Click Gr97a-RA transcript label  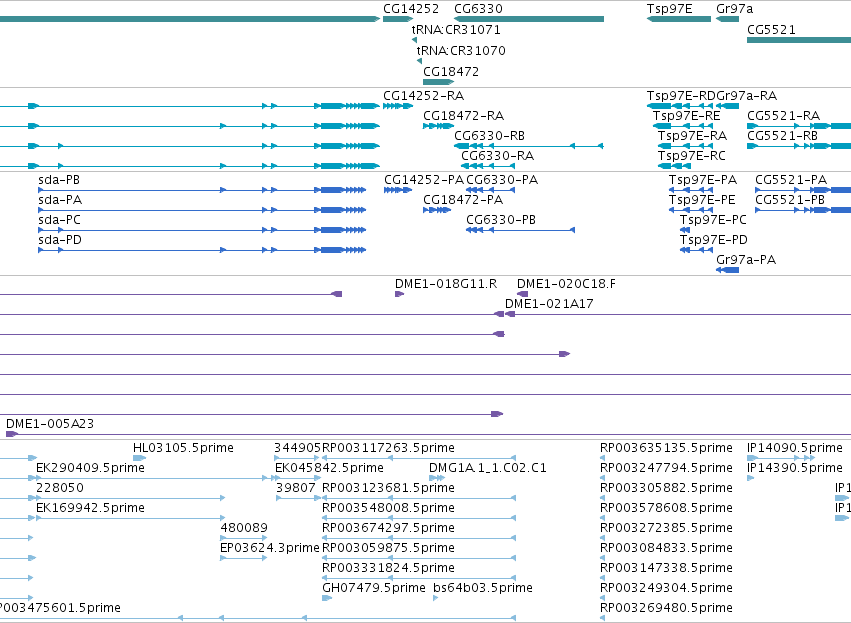tap(747, 96)
